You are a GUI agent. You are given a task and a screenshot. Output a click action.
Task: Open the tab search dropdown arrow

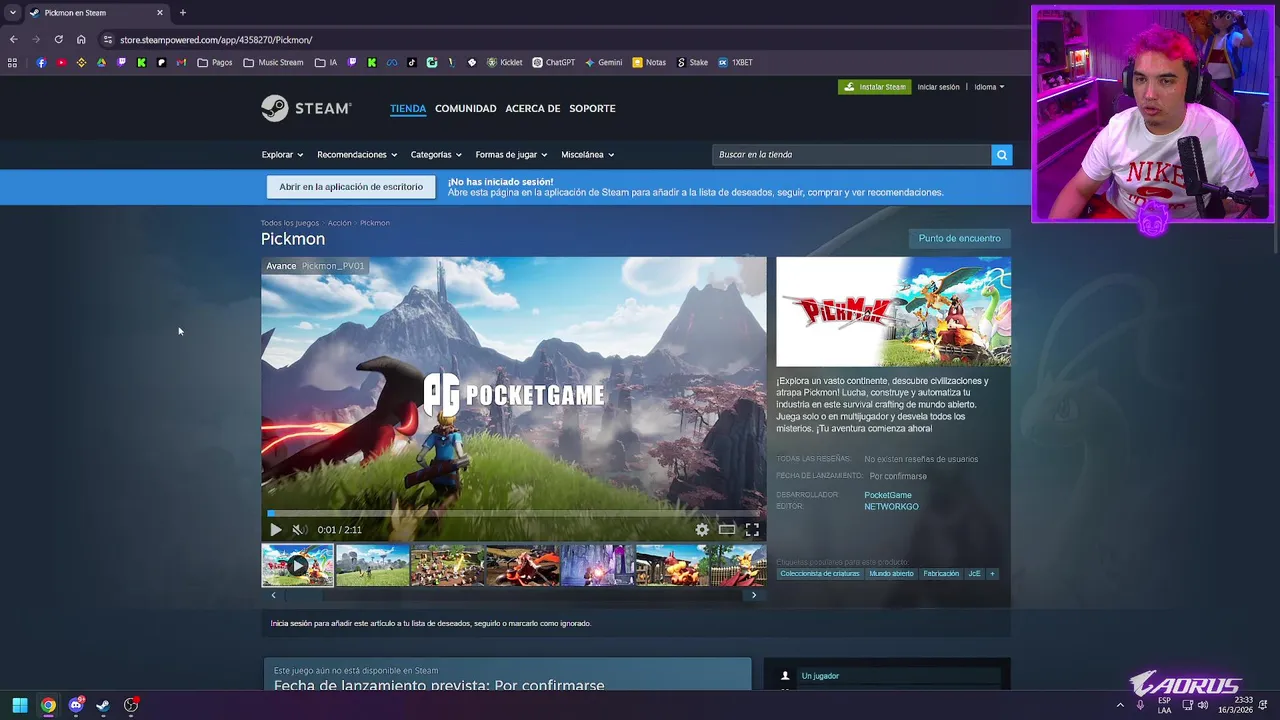point(12,13)
